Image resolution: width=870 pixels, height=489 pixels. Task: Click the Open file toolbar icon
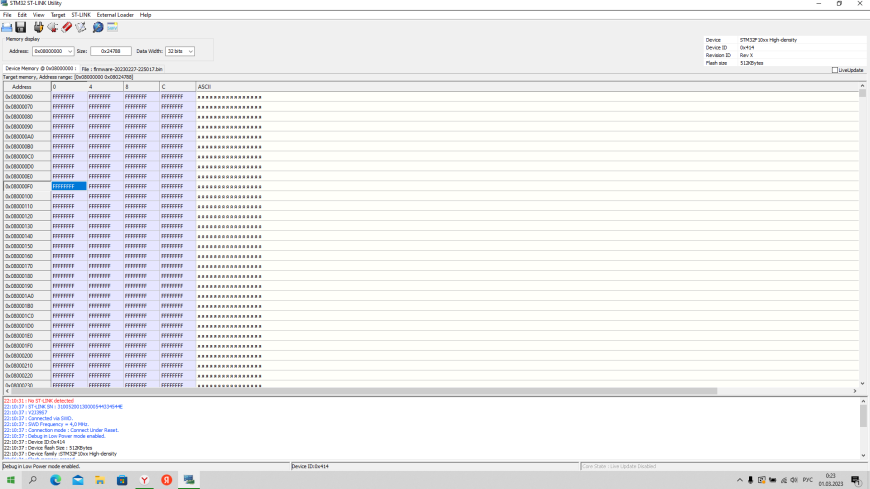pos(7,27)
